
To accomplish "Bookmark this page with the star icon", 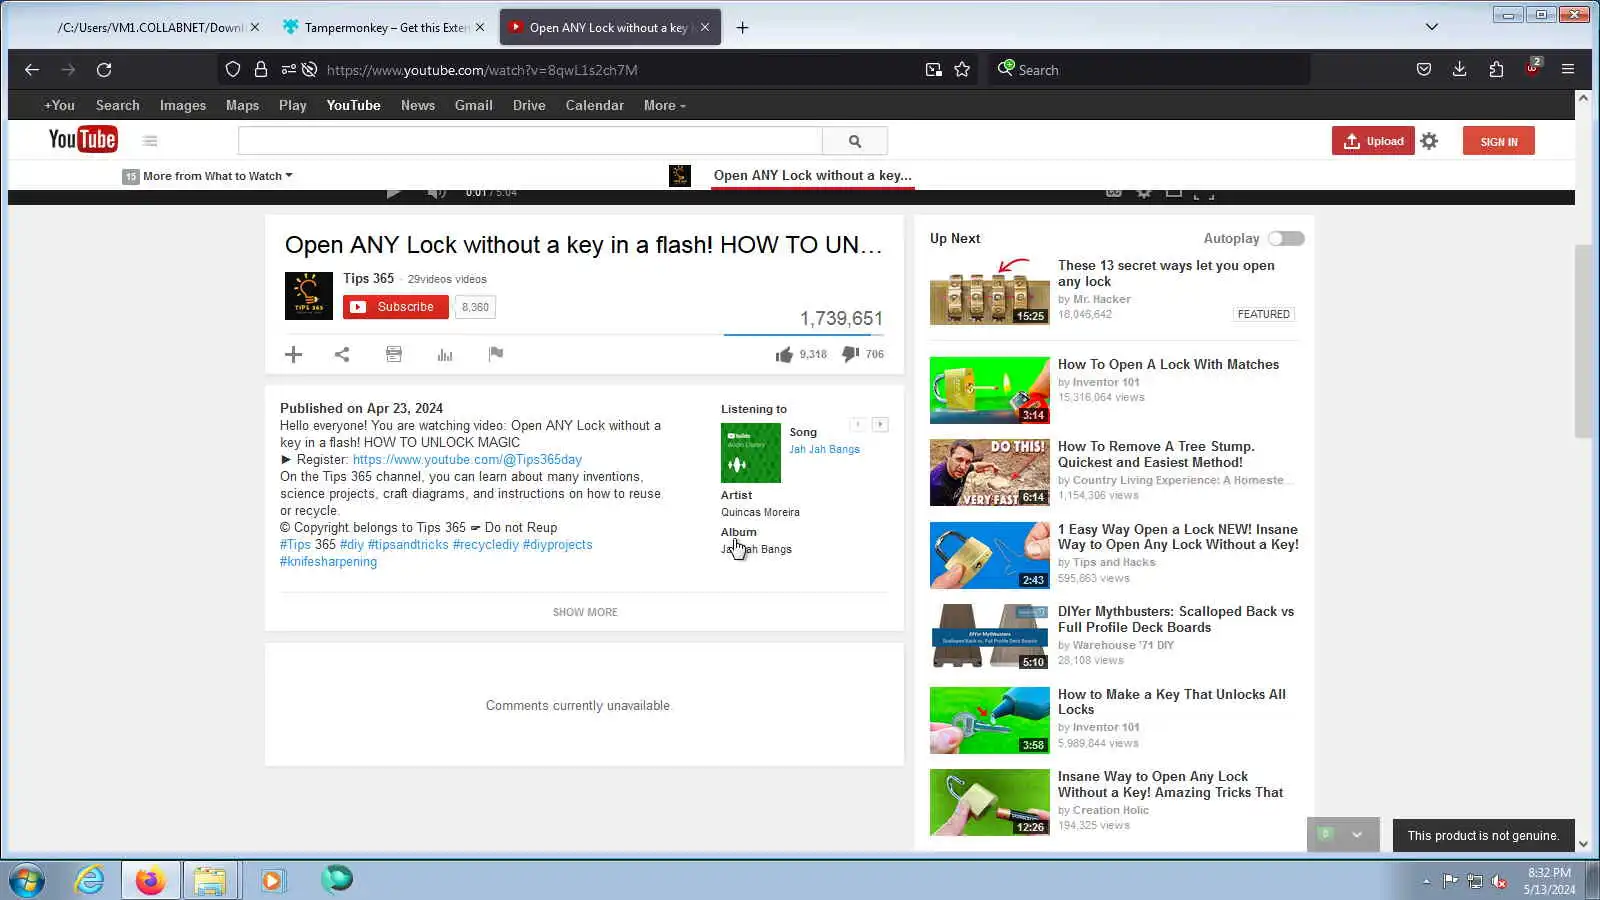I will coord(962,70).
